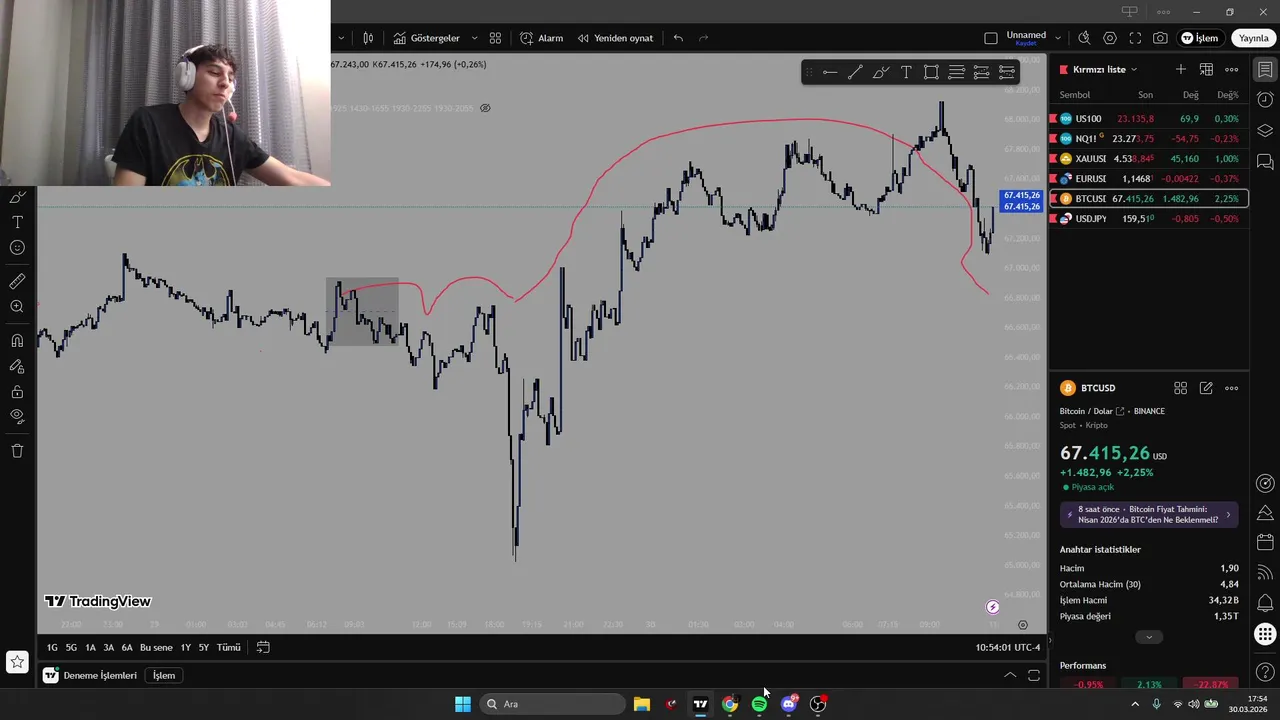1280x720 pixels.
Task: Select the Bu sene range tab
Action: click(x=156, y=648)
